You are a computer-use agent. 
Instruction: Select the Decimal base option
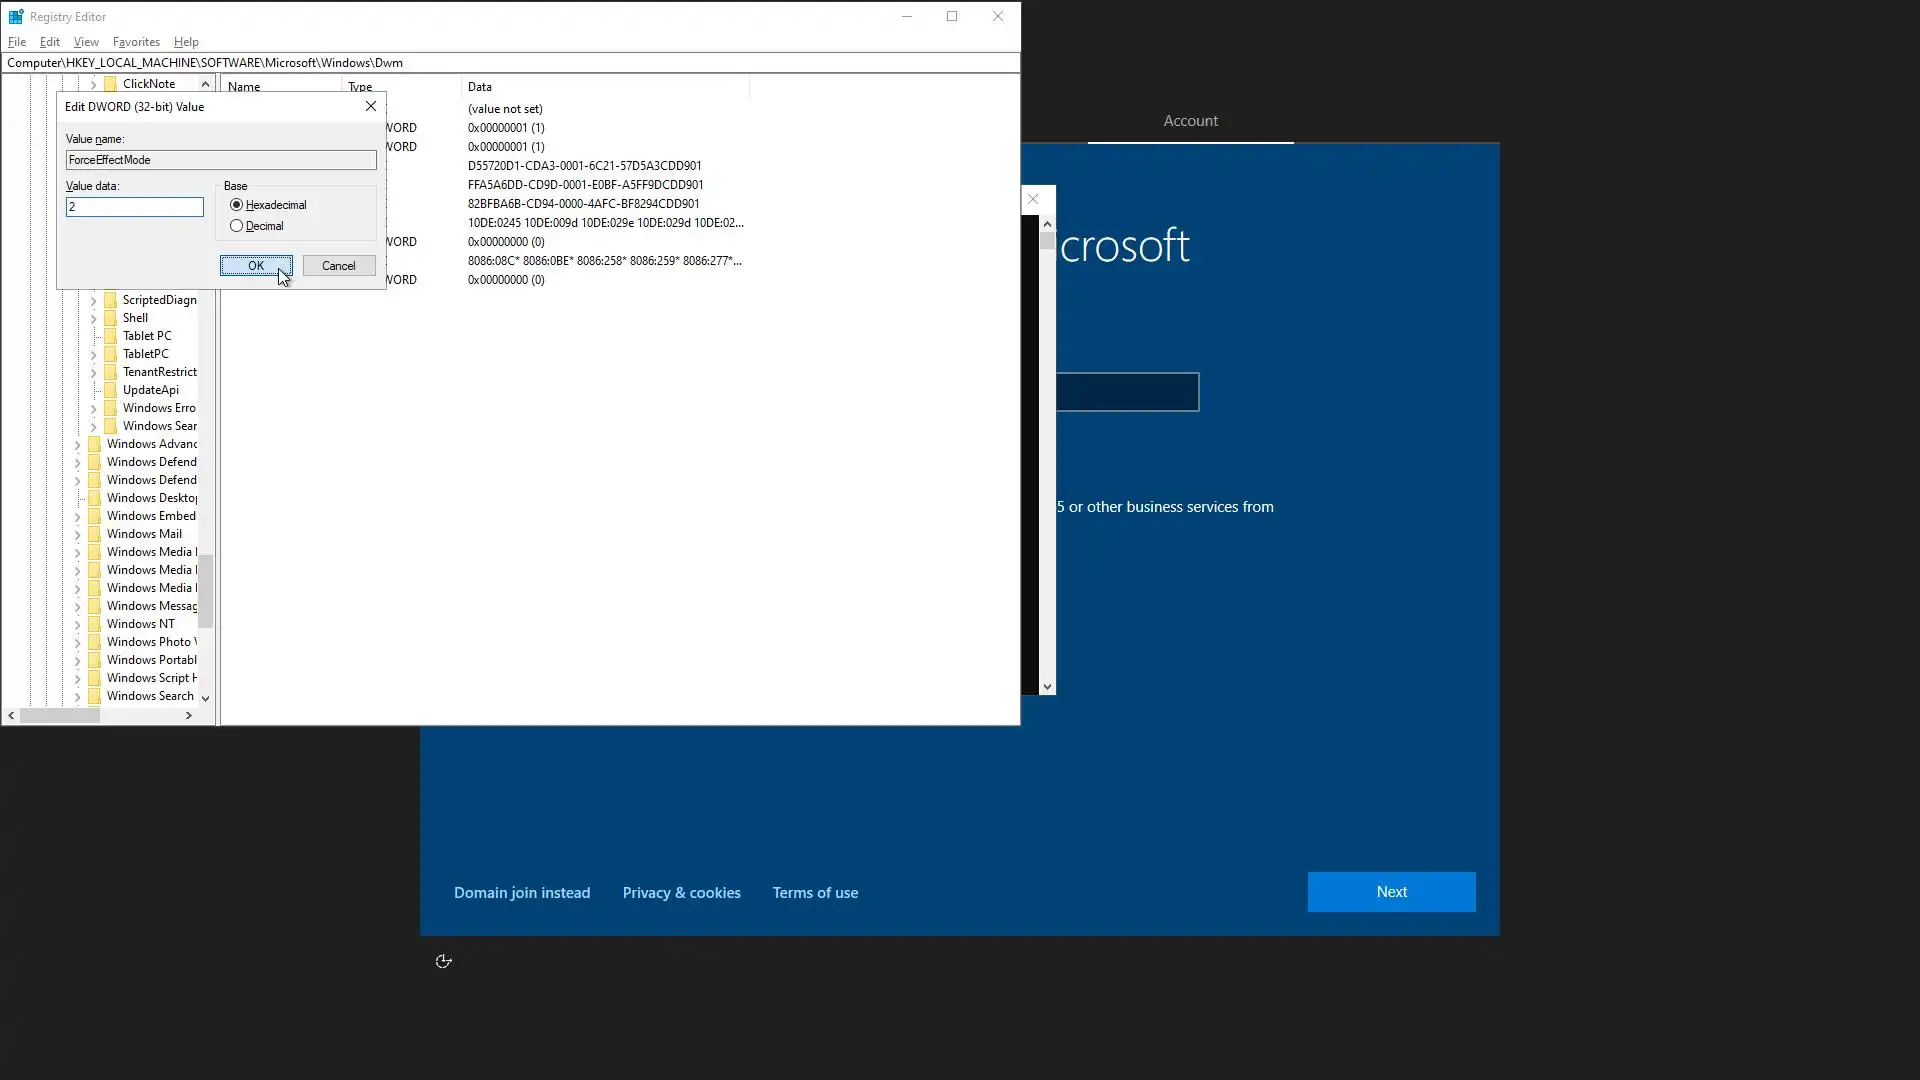[237, 226]
